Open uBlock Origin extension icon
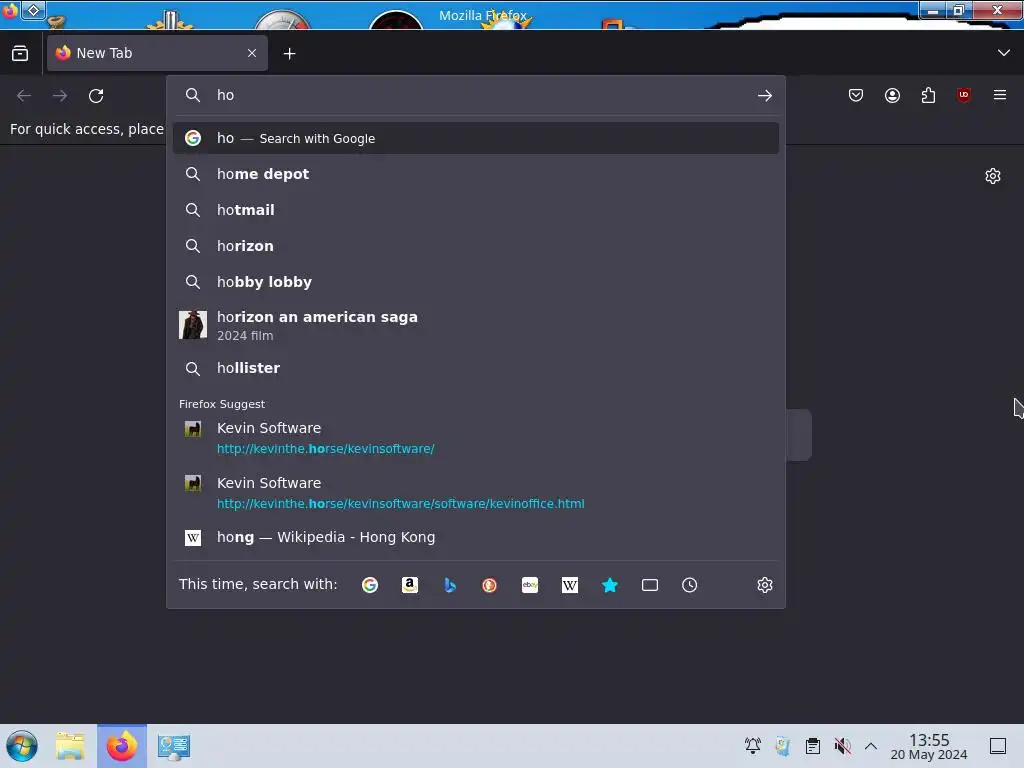Image resolution: width=1024 pixels, height=768 pixels. pyautogui.click(x=964, y=95)
